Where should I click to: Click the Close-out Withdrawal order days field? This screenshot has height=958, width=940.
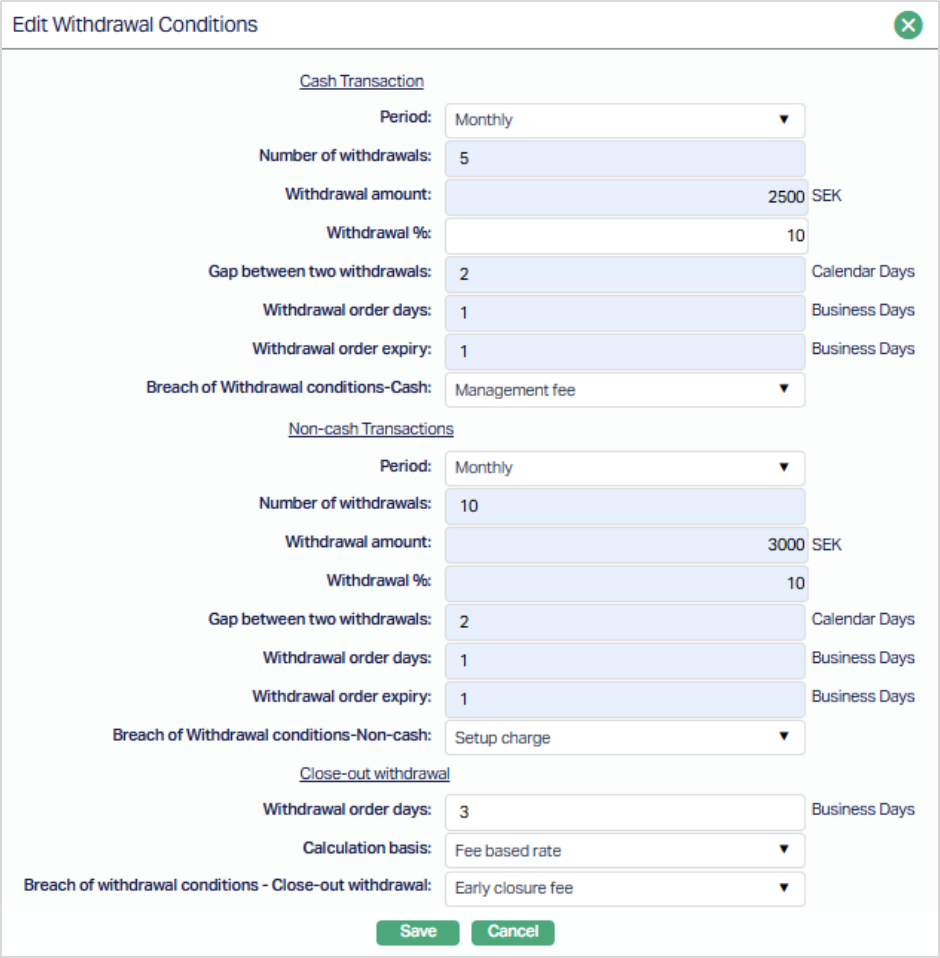point(624,812)
